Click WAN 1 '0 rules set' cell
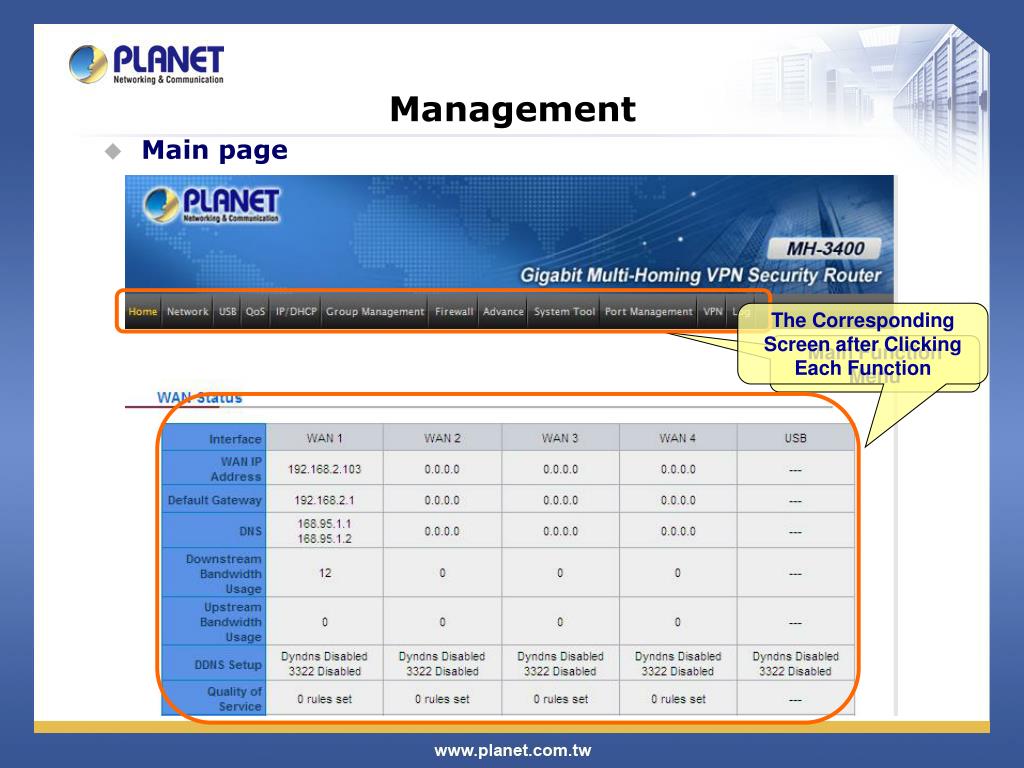Screen dimensions: 1024x768 pos(325,699)
